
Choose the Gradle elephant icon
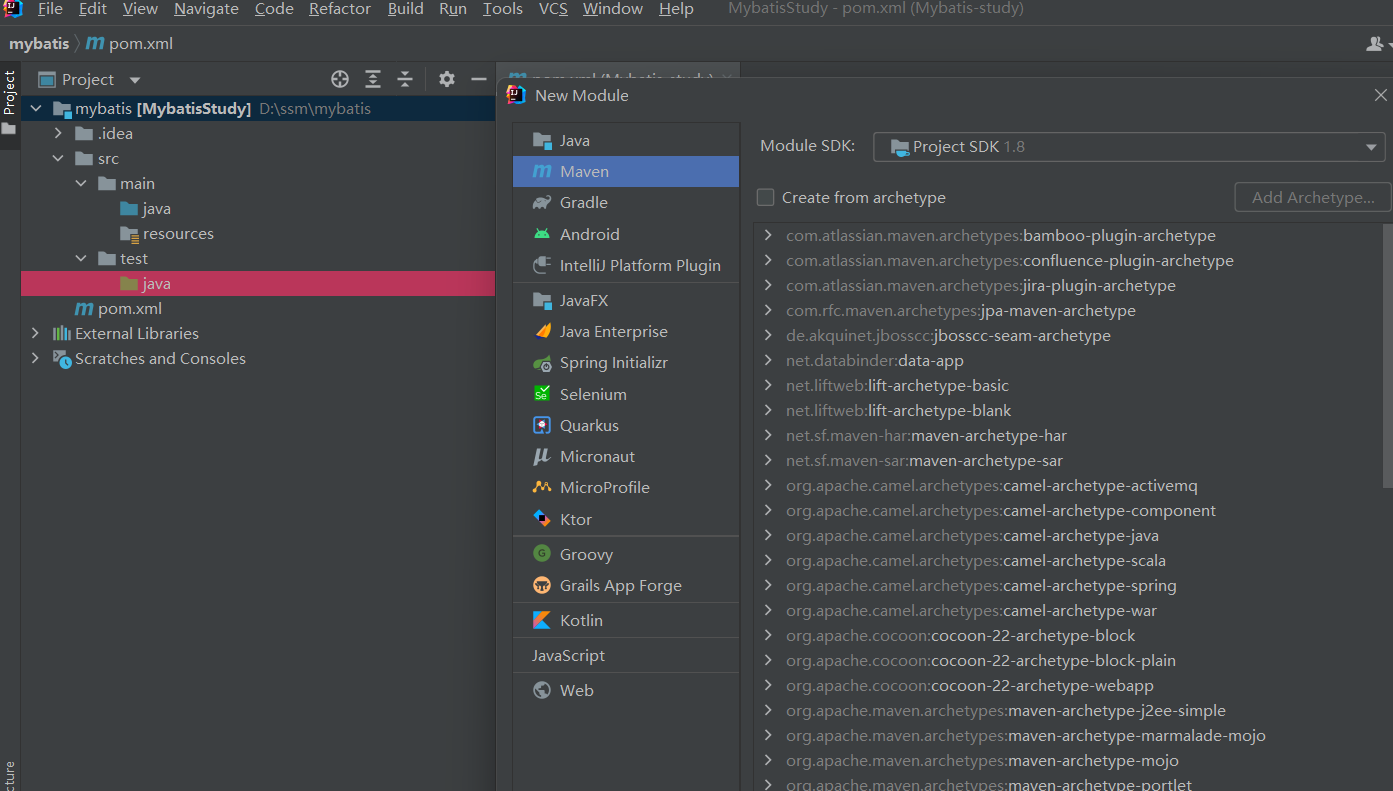point(542,203)
